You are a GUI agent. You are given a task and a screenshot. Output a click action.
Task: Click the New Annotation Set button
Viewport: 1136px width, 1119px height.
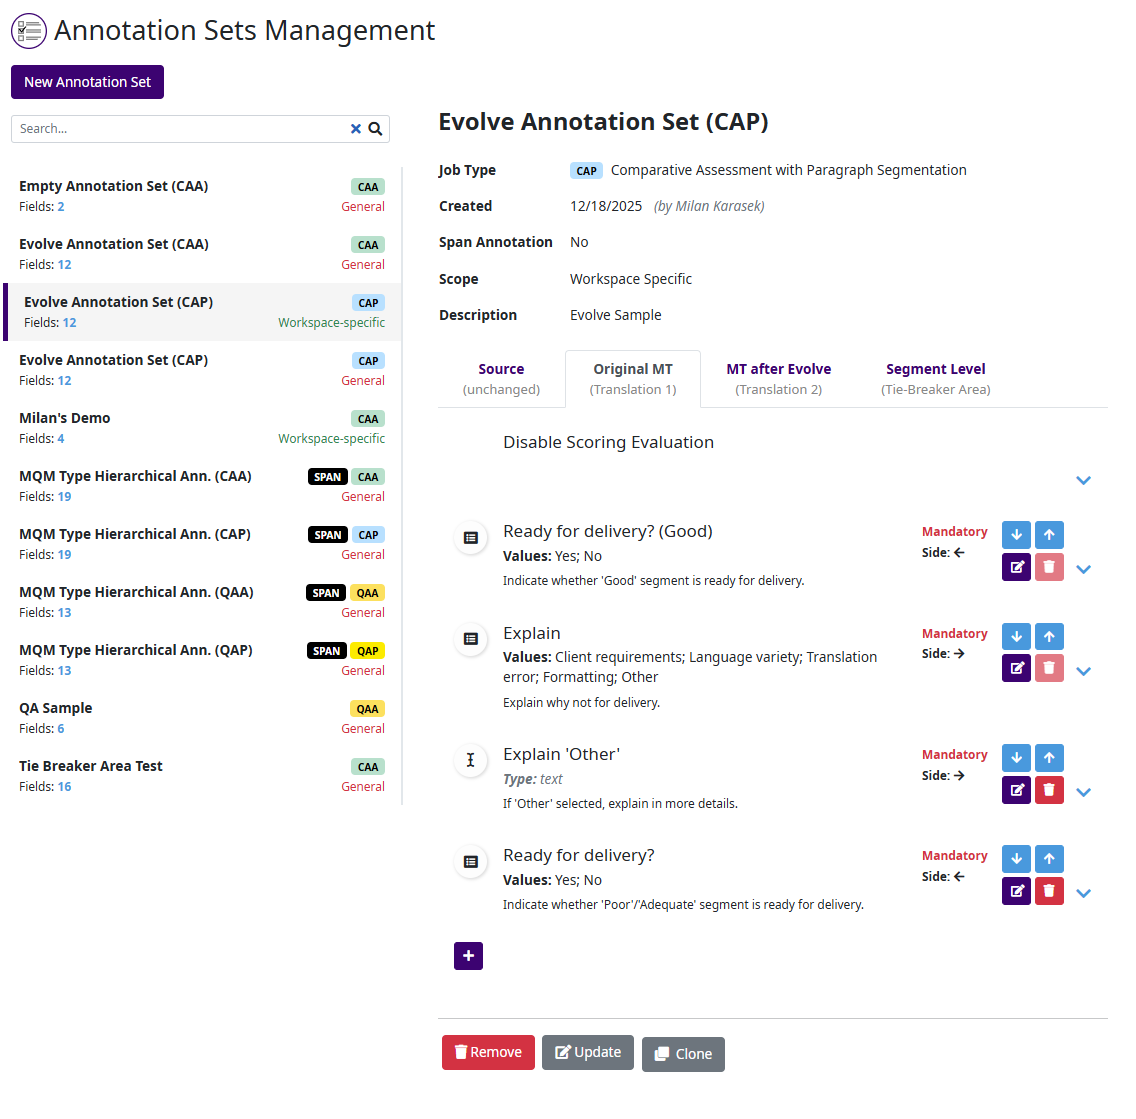coord(87,82)
